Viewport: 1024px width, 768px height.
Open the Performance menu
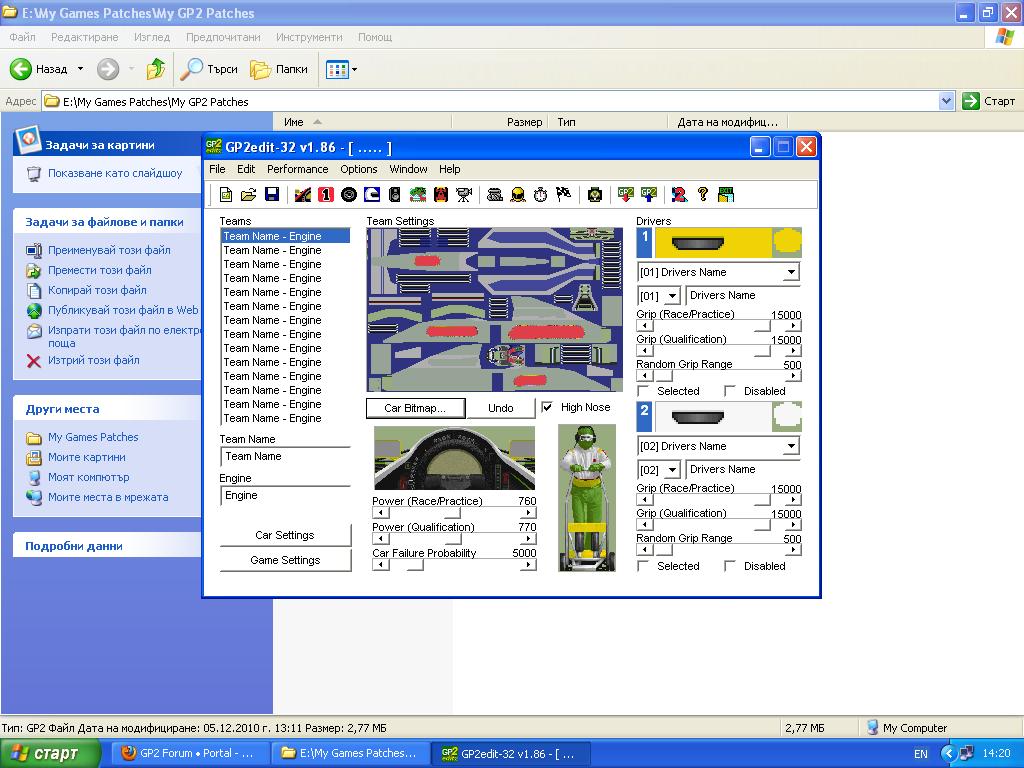[x=297, y=169]
